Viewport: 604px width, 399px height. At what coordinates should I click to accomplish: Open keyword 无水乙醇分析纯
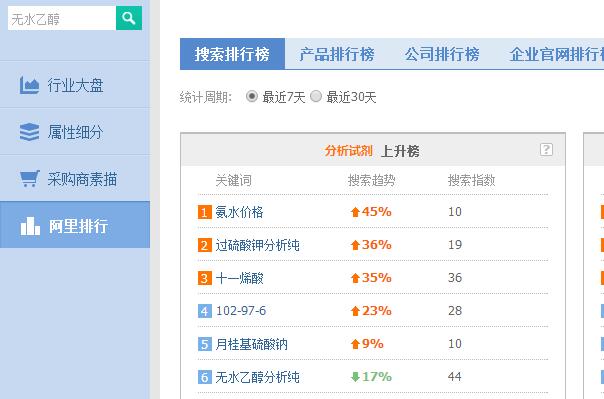(x=257, y=377)
